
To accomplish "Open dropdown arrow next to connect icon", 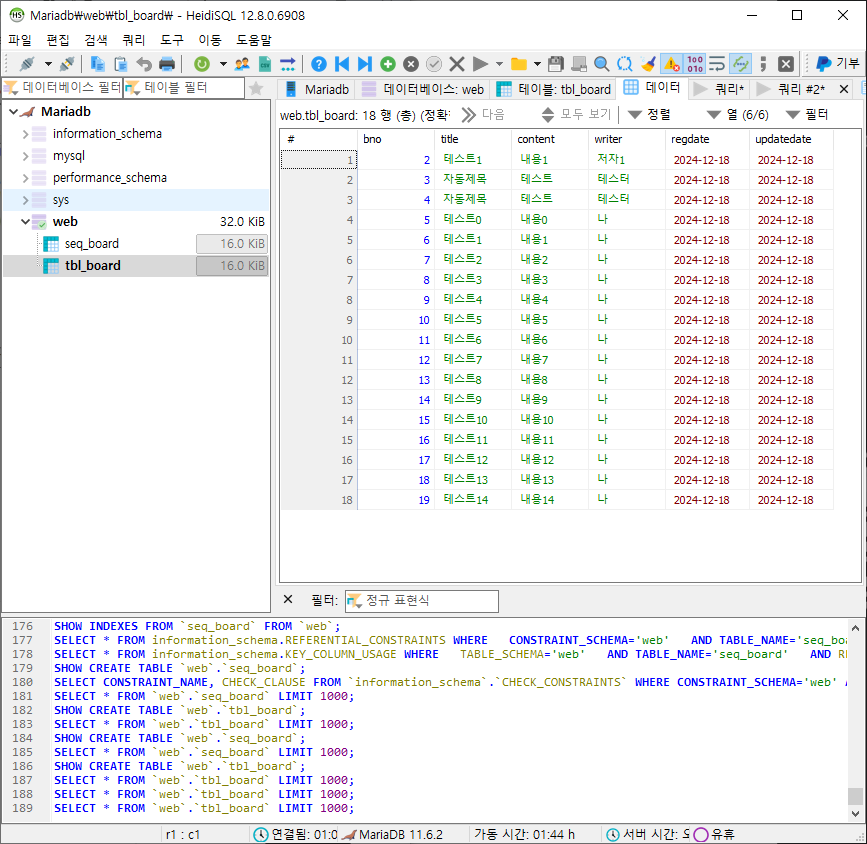I will point(48,64).
